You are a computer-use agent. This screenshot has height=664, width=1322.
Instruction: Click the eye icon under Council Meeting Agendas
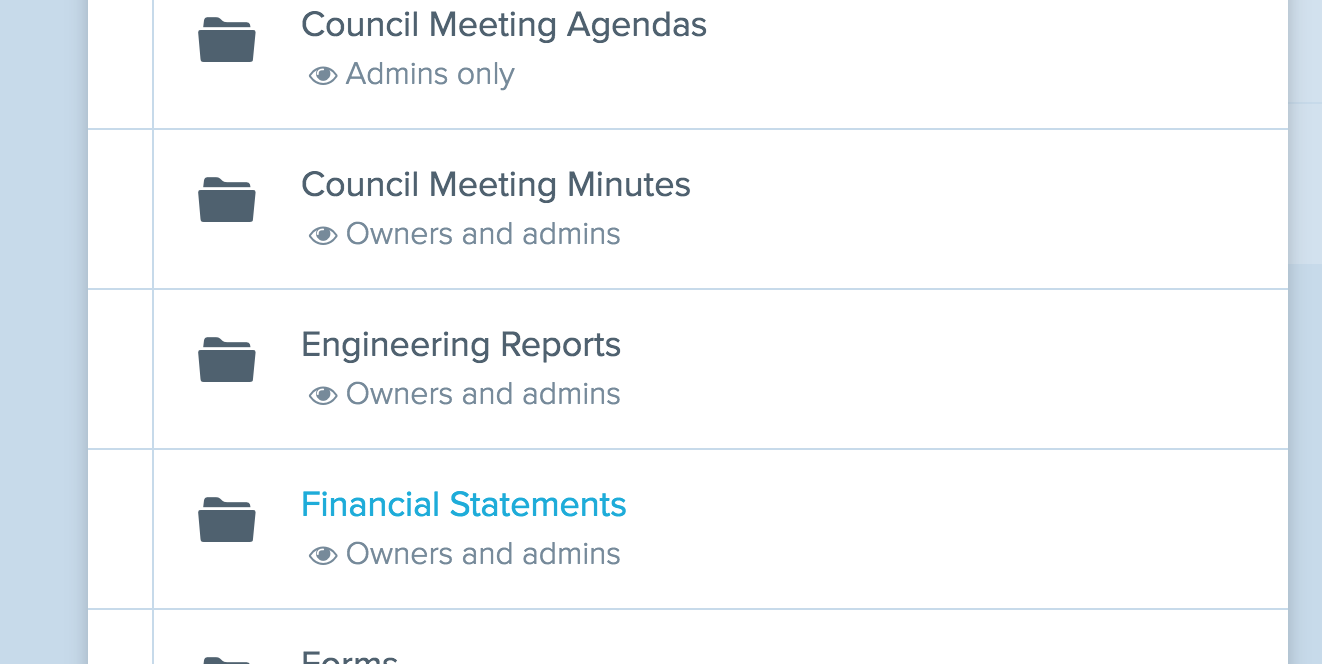323,75
